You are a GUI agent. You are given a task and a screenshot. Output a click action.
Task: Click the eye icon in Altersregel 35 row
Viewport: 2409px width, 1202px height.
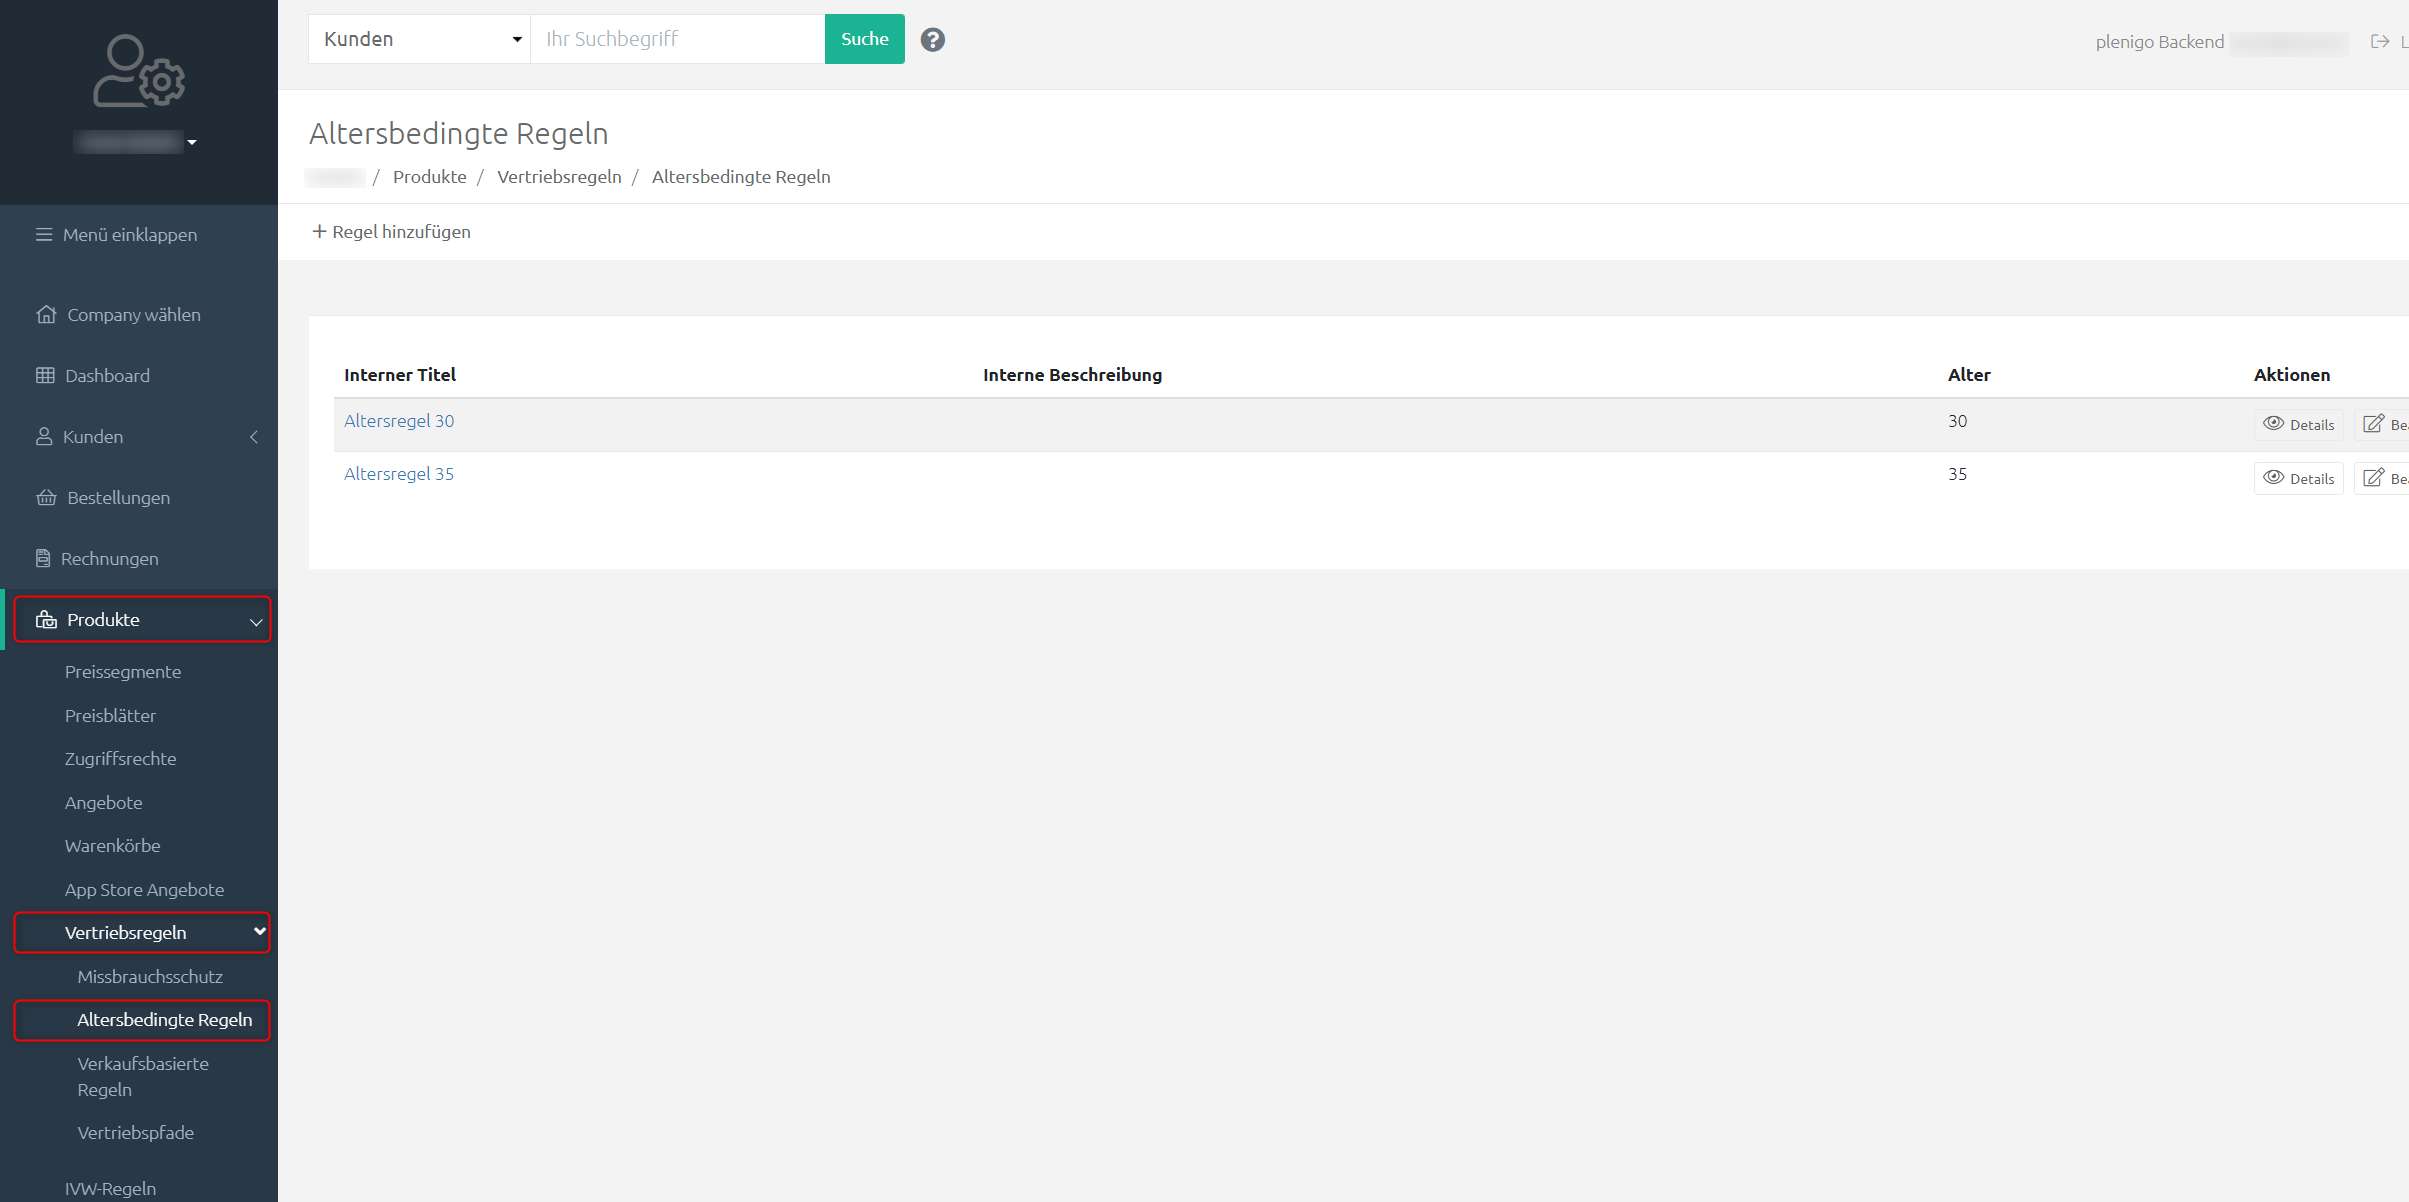(2273, 478)
